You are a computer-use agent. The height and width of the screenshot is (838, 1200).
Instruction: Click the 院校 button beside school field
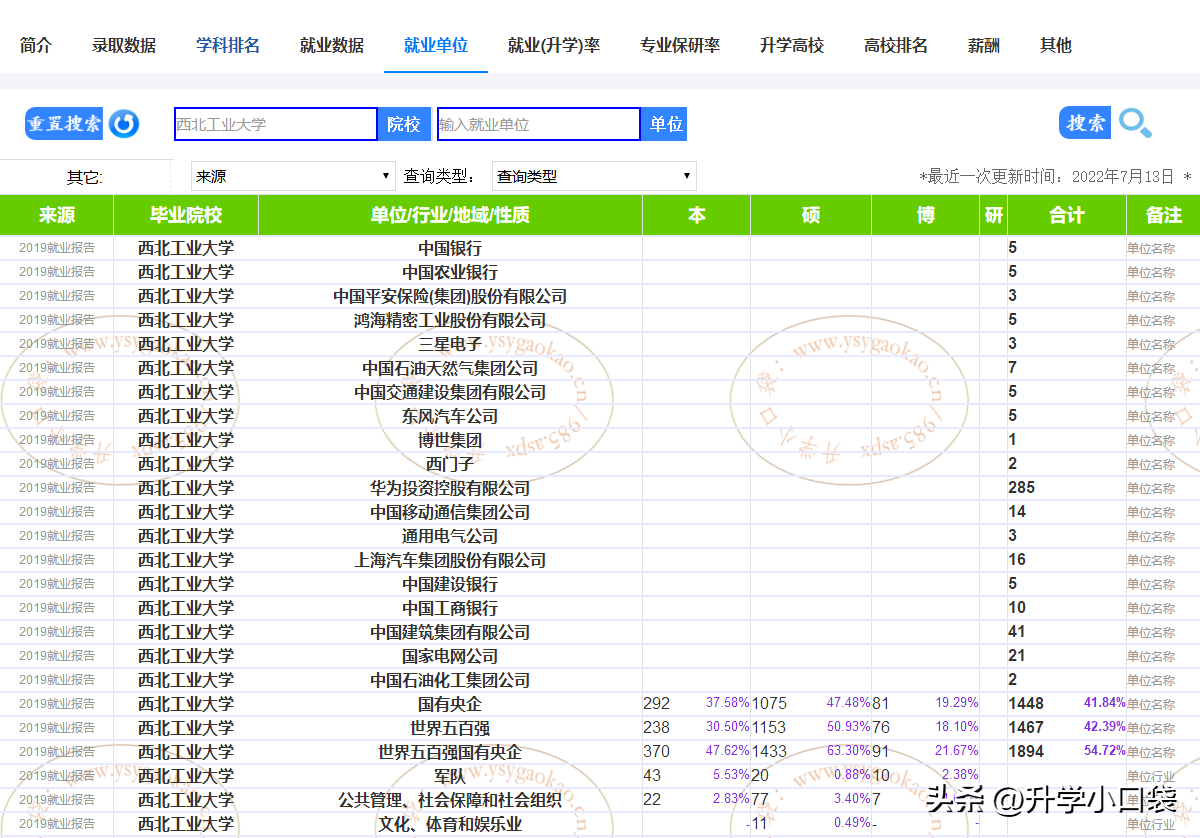click(x=404, y=124)
